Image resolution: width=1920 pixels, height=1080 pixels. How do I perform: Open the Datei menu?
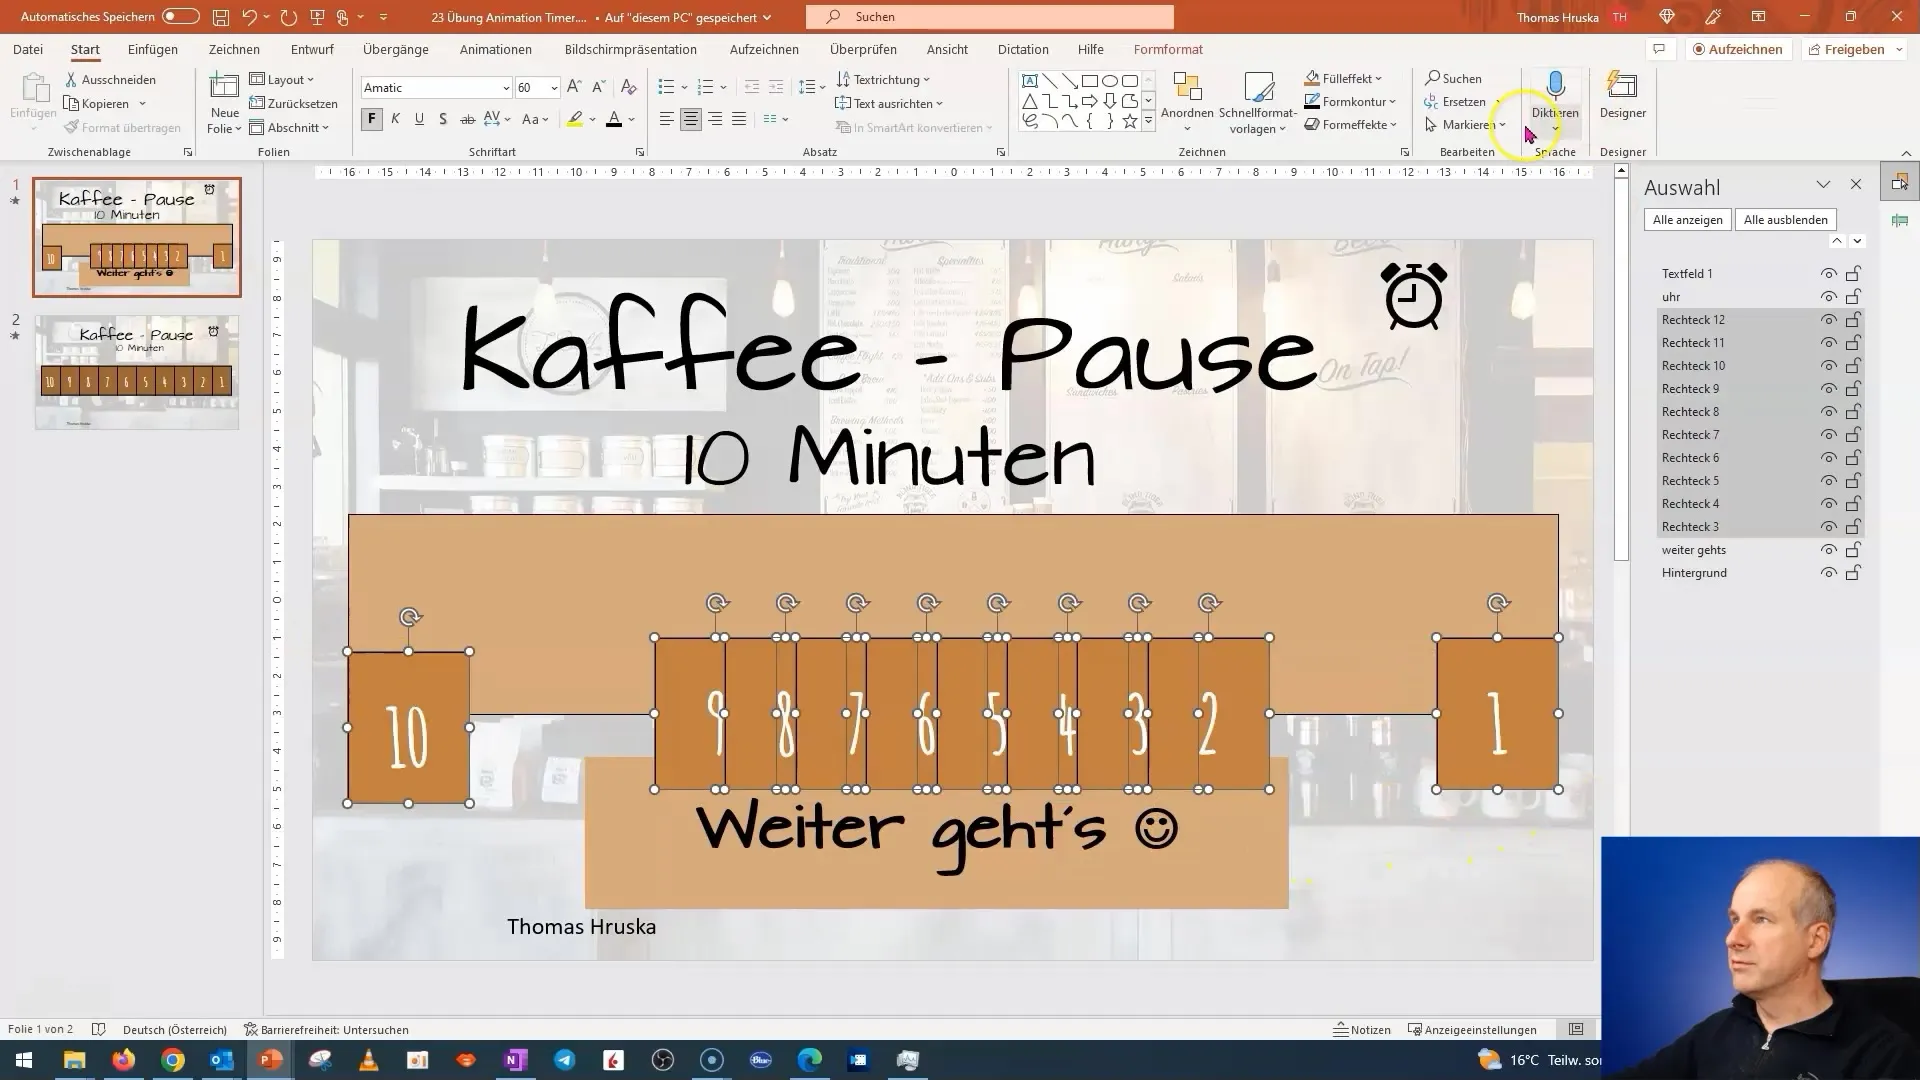(28, 49)
